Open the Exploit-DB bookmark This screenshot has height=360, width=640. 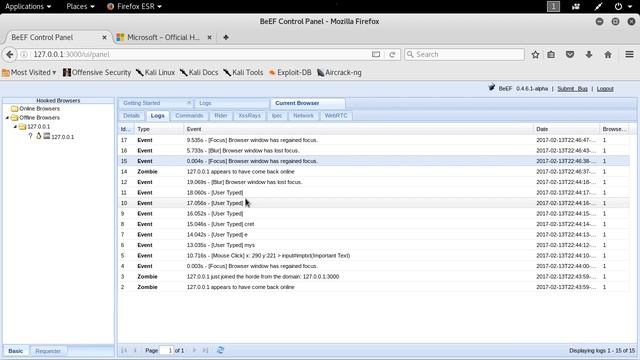click(x=290, y=72)
